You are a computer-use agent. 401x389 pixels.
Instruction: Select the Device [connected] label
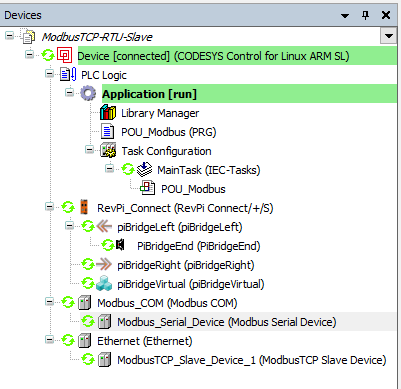coord(213,56)
